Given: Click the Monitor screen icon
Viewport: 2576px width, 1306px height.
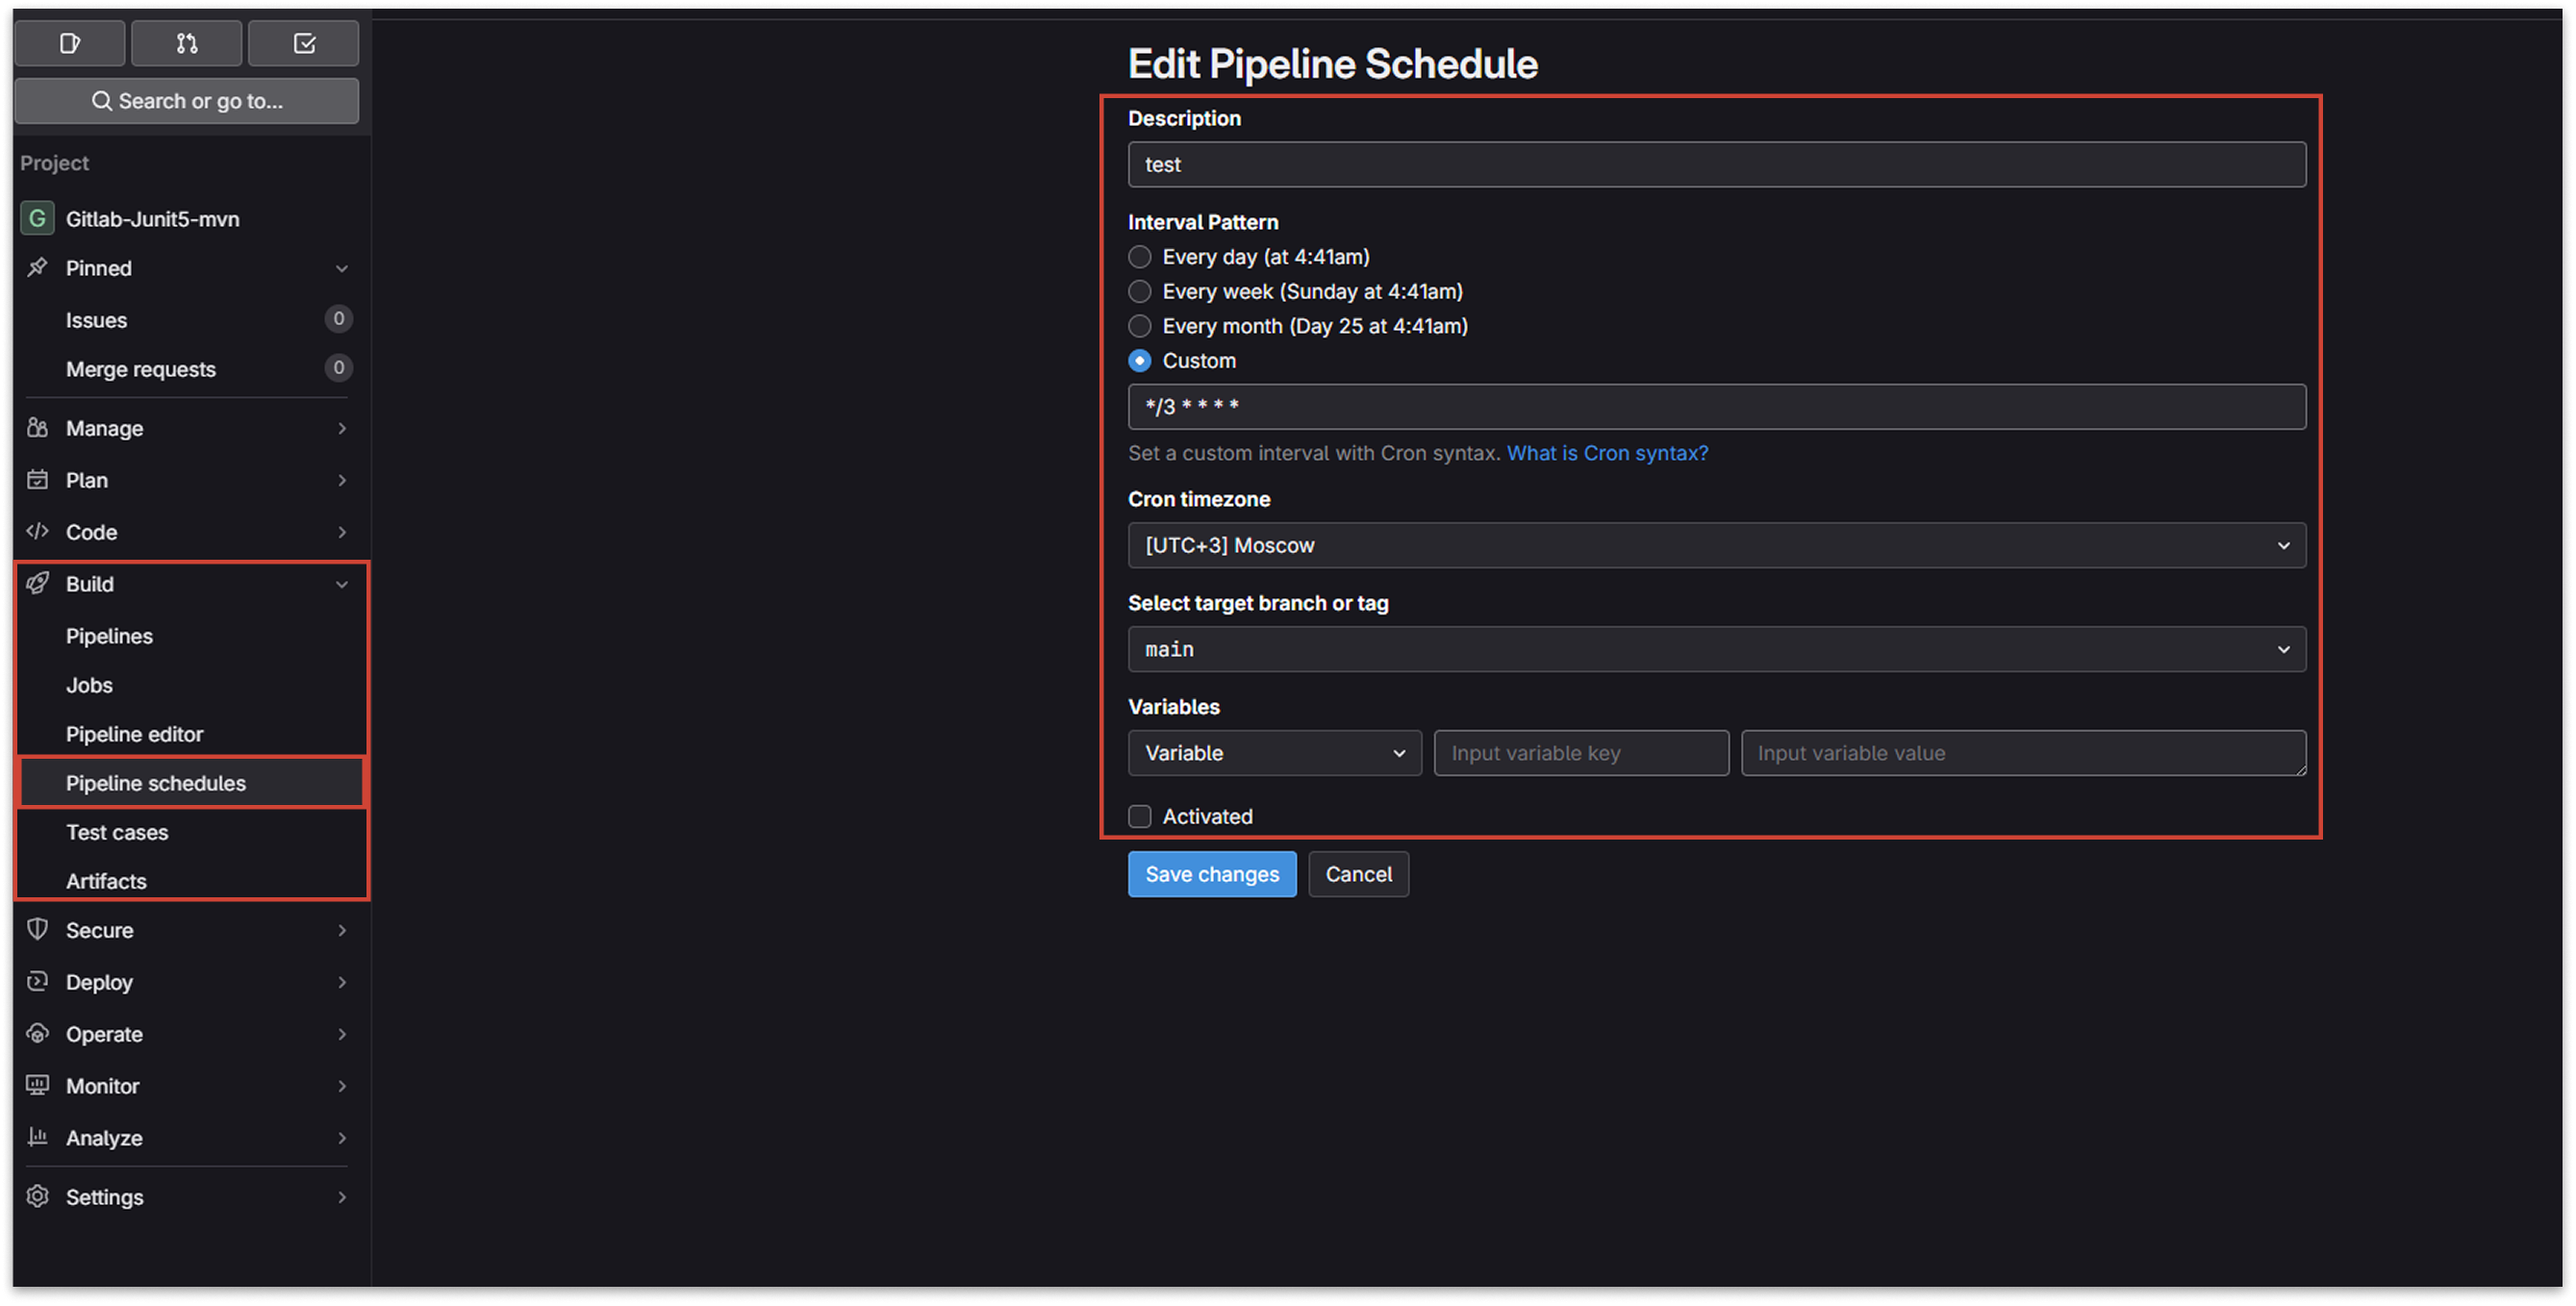Looking at the screenshot, I should 38,1085.
